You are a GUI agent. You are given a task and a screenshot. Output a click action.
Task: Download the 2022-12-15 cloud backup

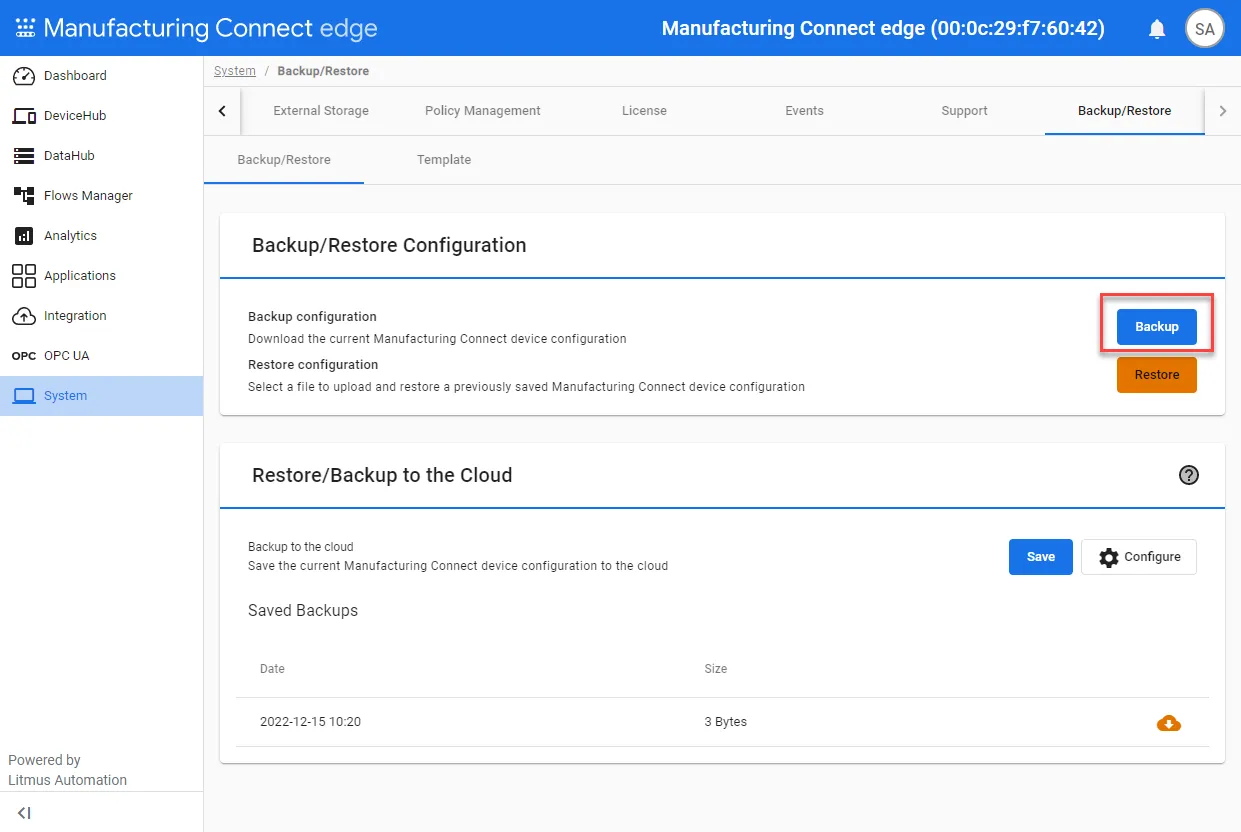pos(1168,723)
